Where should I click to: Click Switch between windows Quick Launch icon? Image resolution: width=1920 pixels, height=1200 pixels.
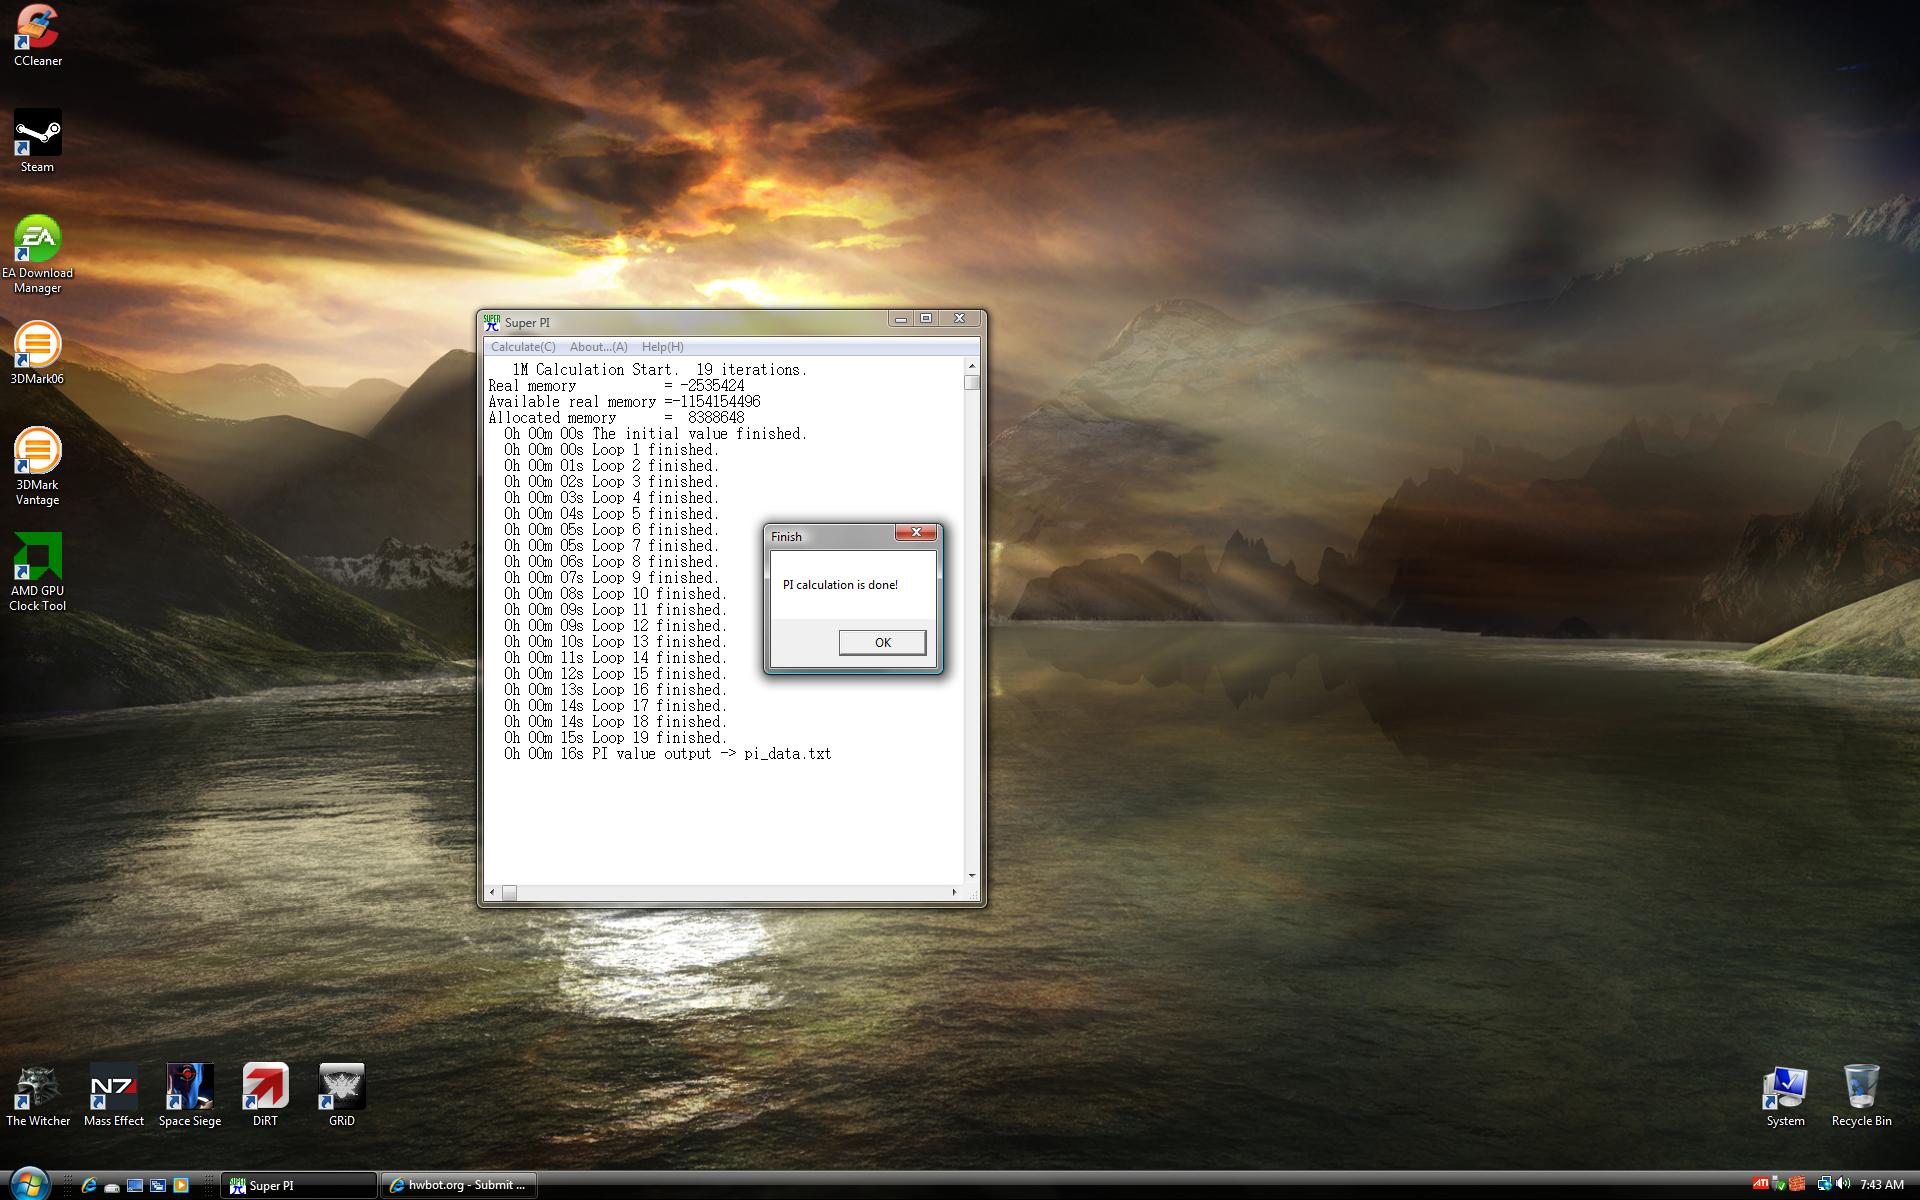pos(158,1185)
